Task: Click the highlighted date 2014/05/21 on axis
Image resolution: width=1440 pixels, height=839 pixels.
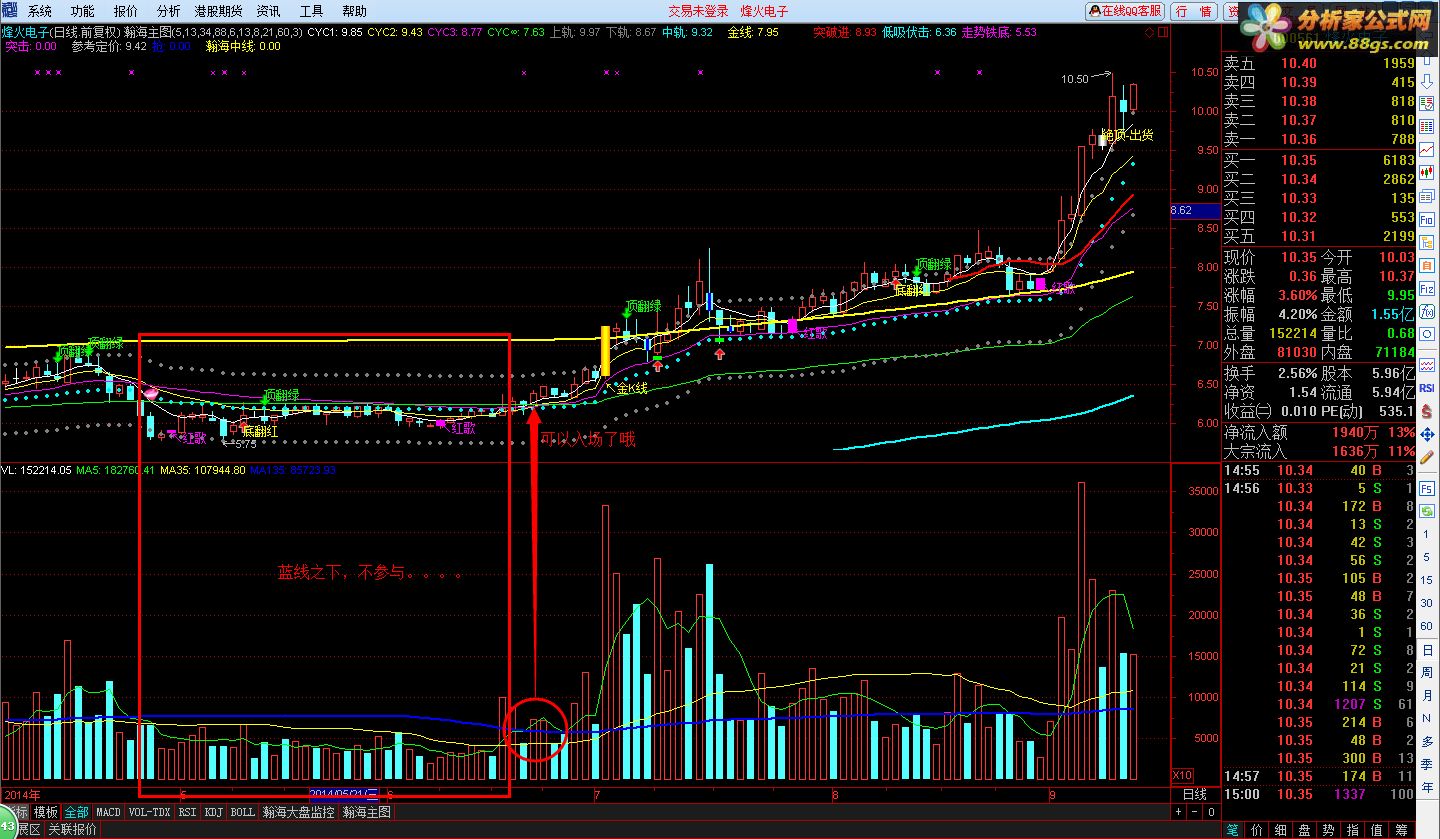Action: (x=344, y=793)
